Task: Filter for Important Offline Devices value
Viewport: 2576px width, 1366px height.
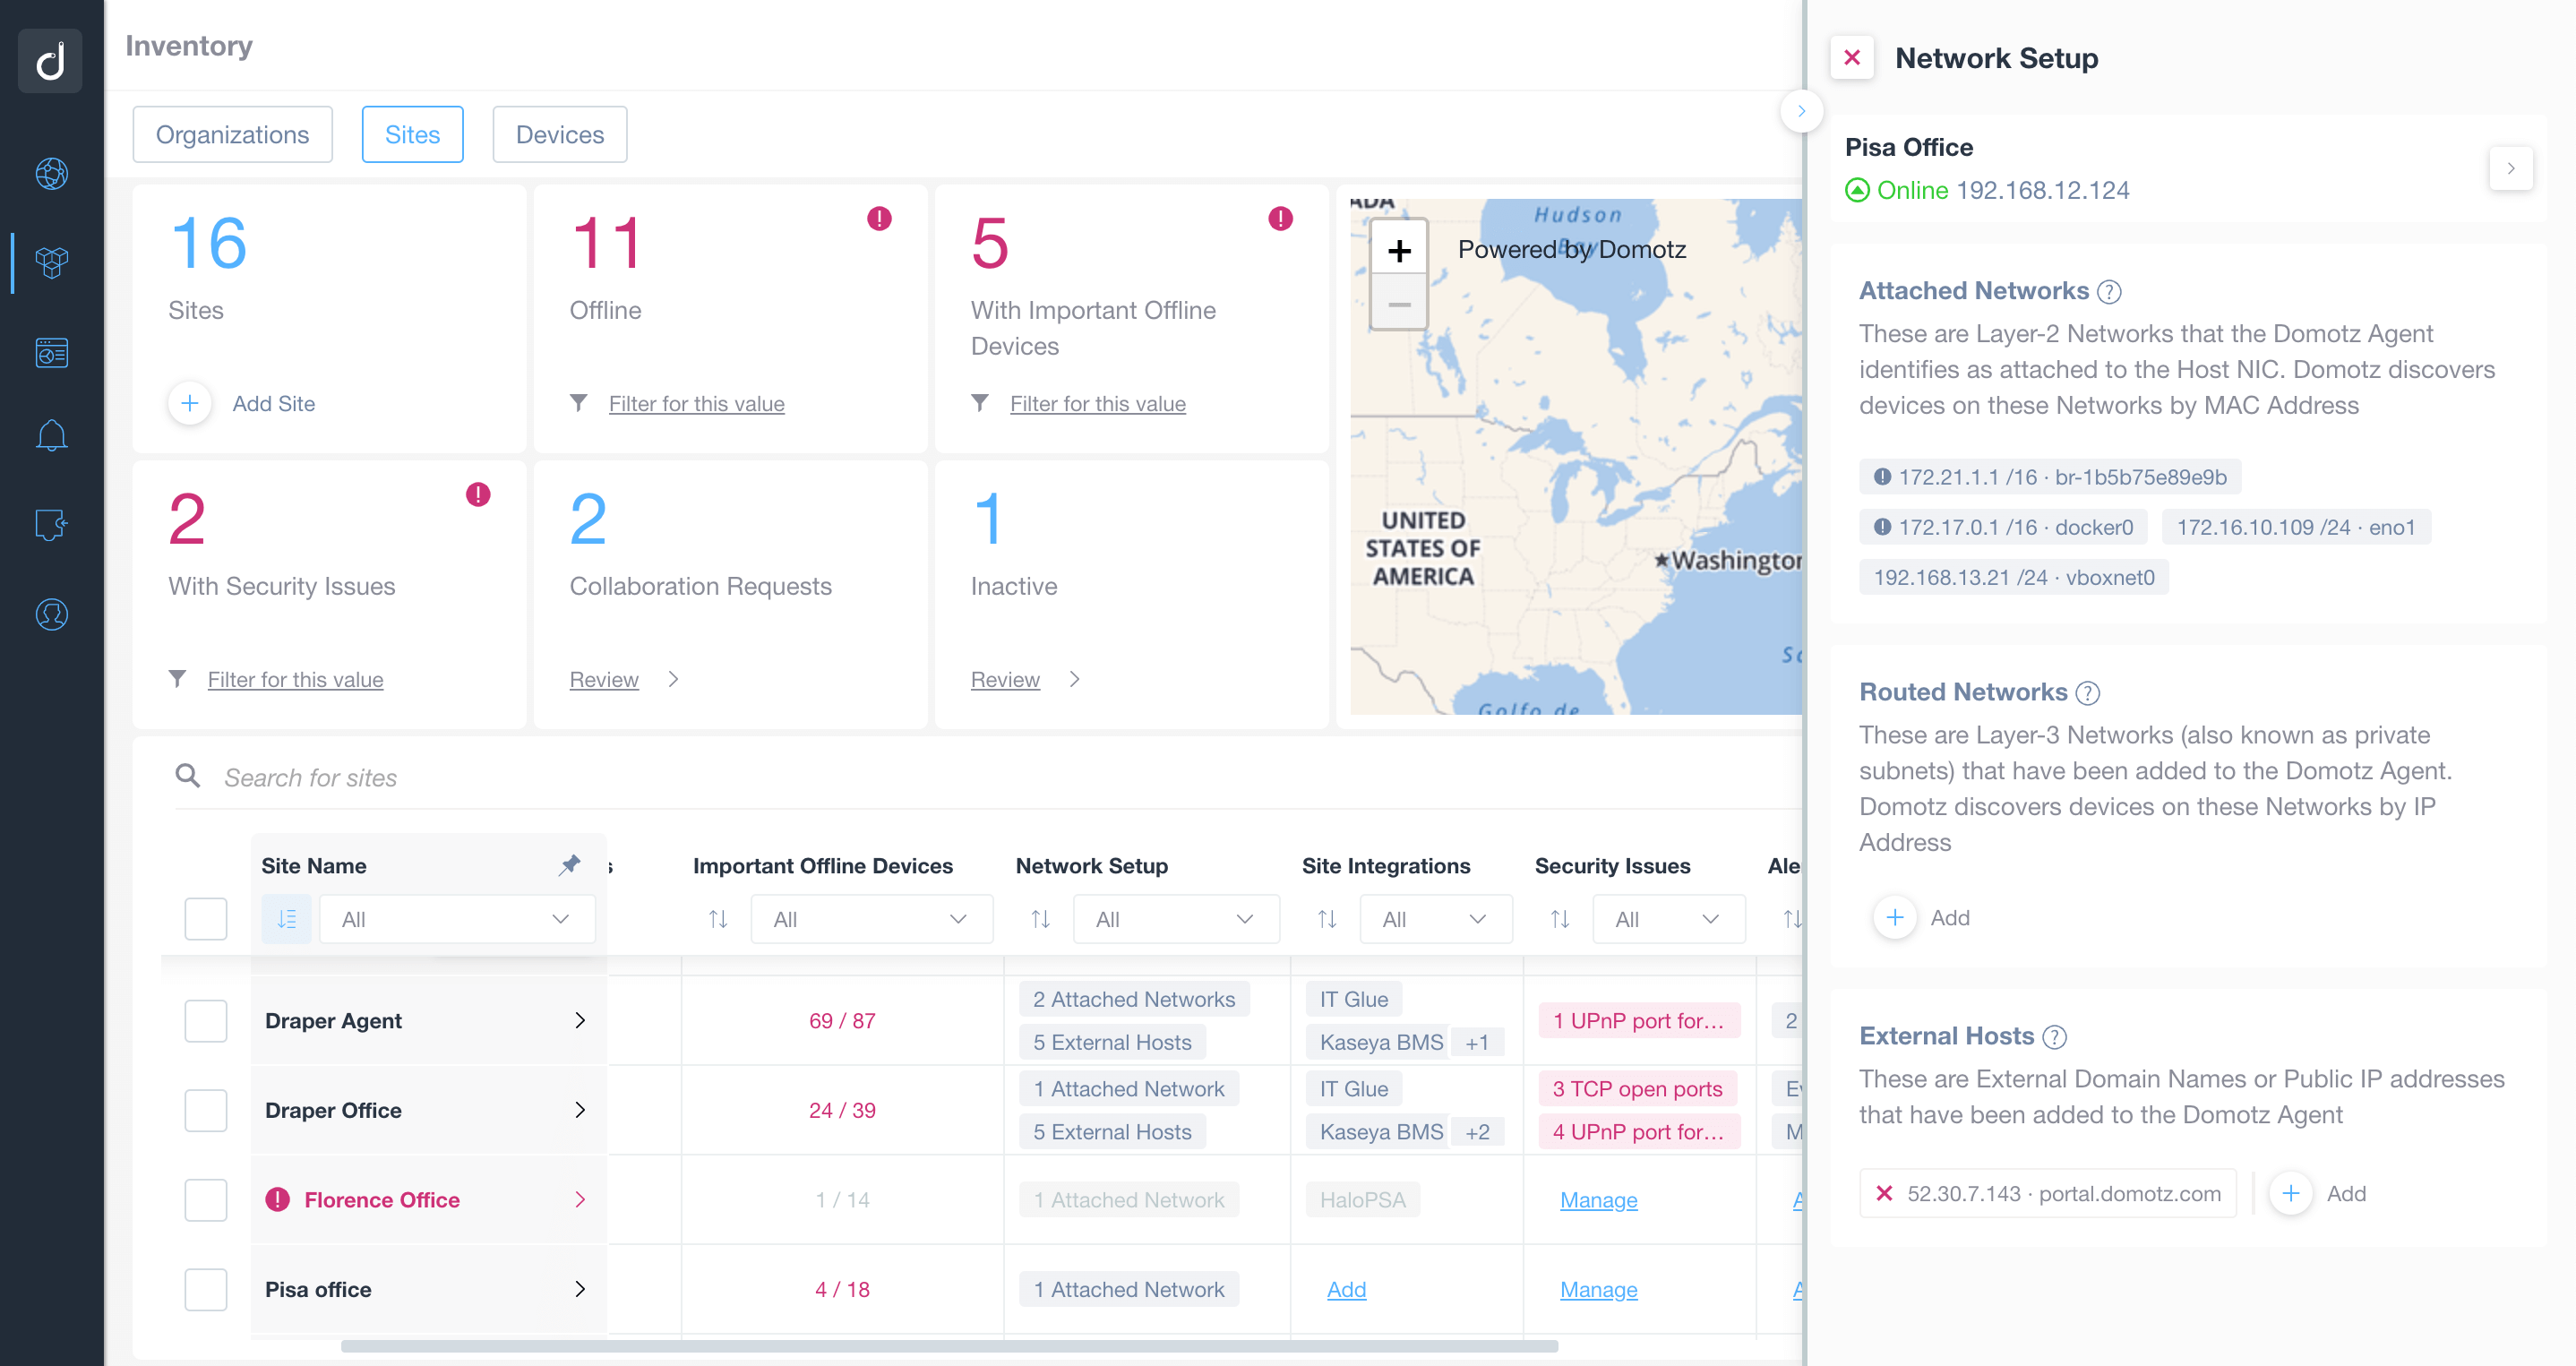Action: click(1097, 403)
